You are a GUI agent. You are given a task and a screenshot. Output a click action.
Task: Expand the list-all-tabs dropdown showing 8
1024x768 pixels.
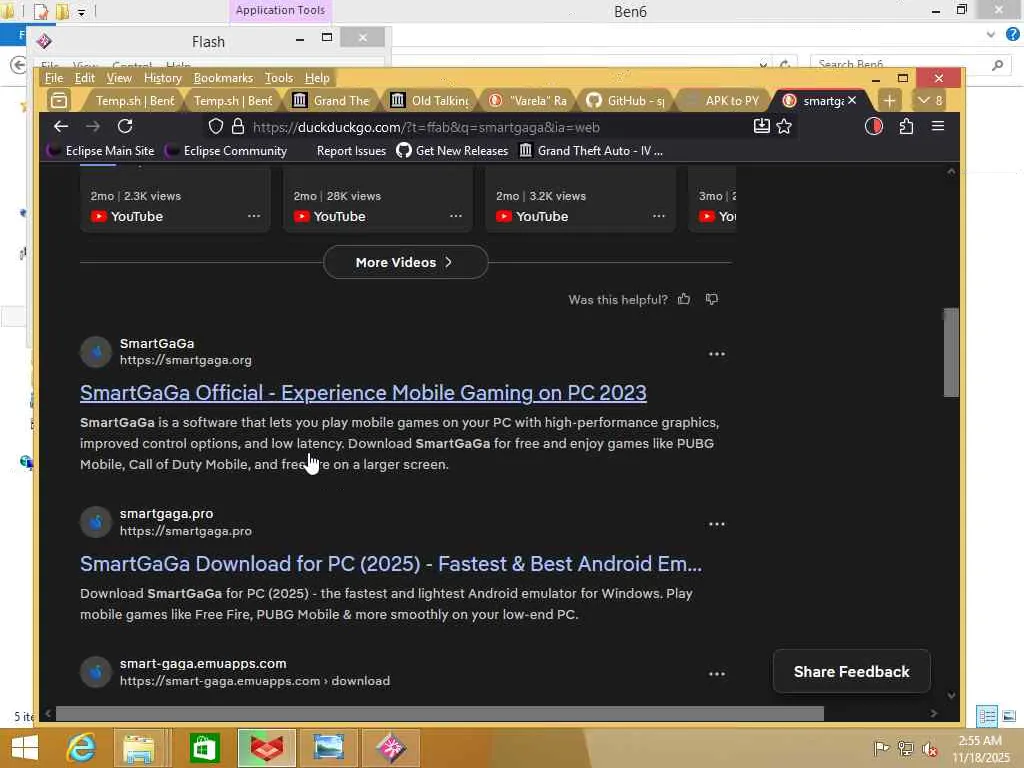929,101
